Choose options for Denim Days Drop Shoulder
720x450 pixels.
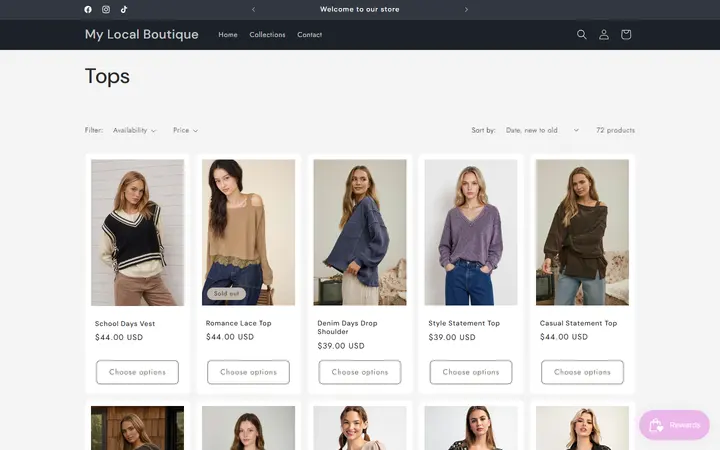tap(360, 372)
